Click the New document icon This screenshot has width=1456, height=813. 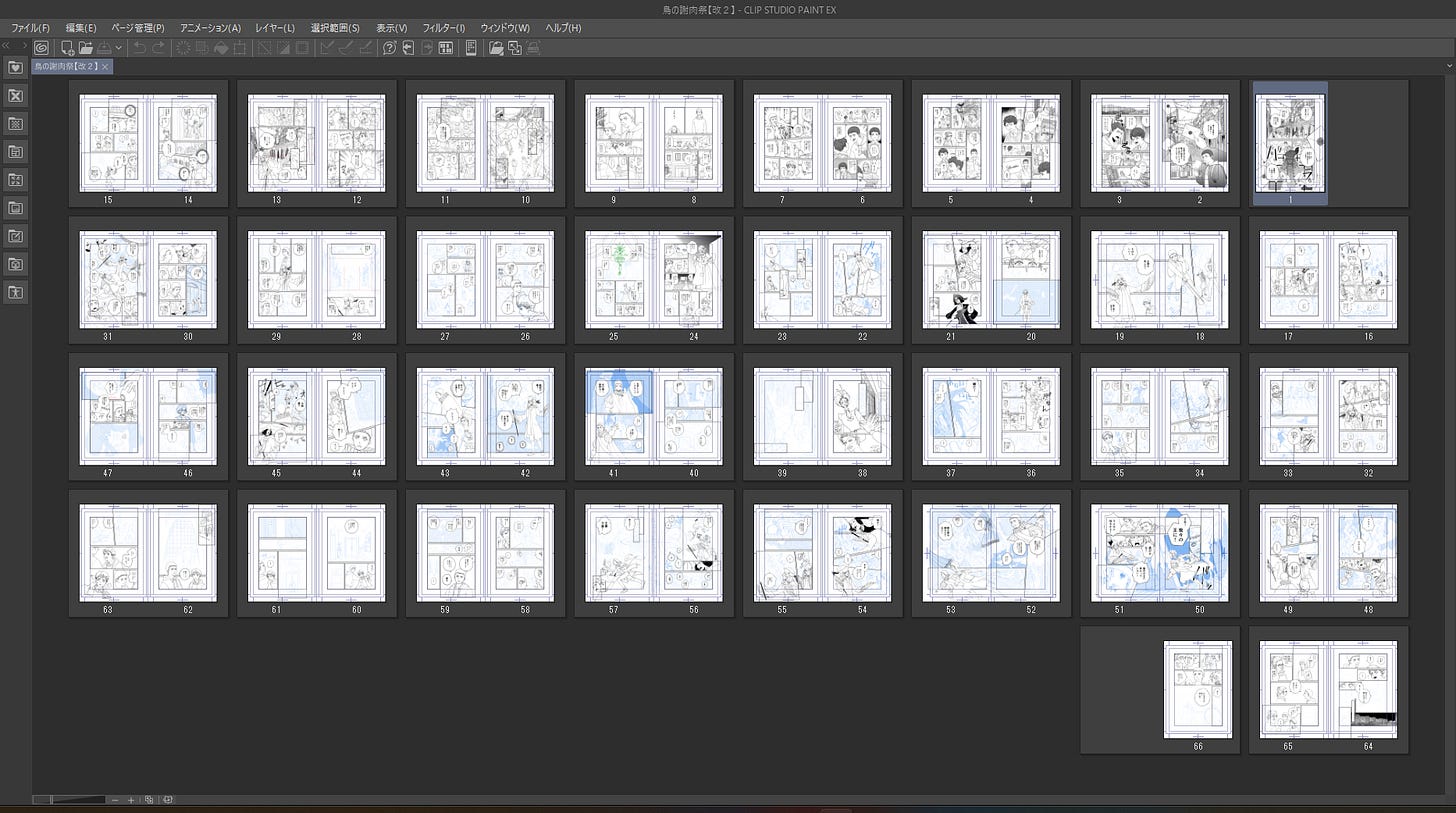pyautogui.click(x=67, y=47)
